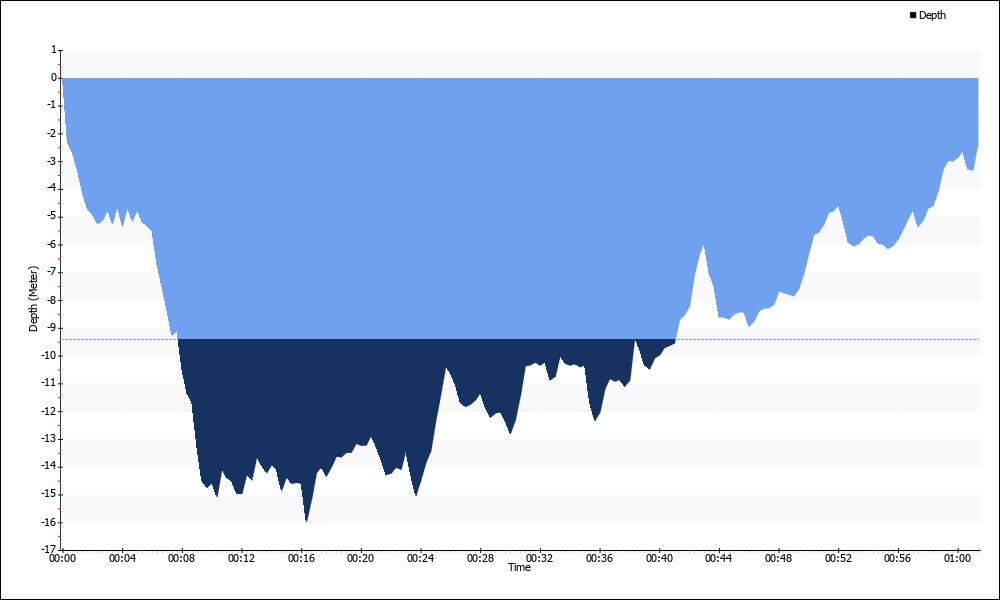Screen dimensions: 1000x600
Task: Click the 00:00 time axis label
Action: click(62, 558)
